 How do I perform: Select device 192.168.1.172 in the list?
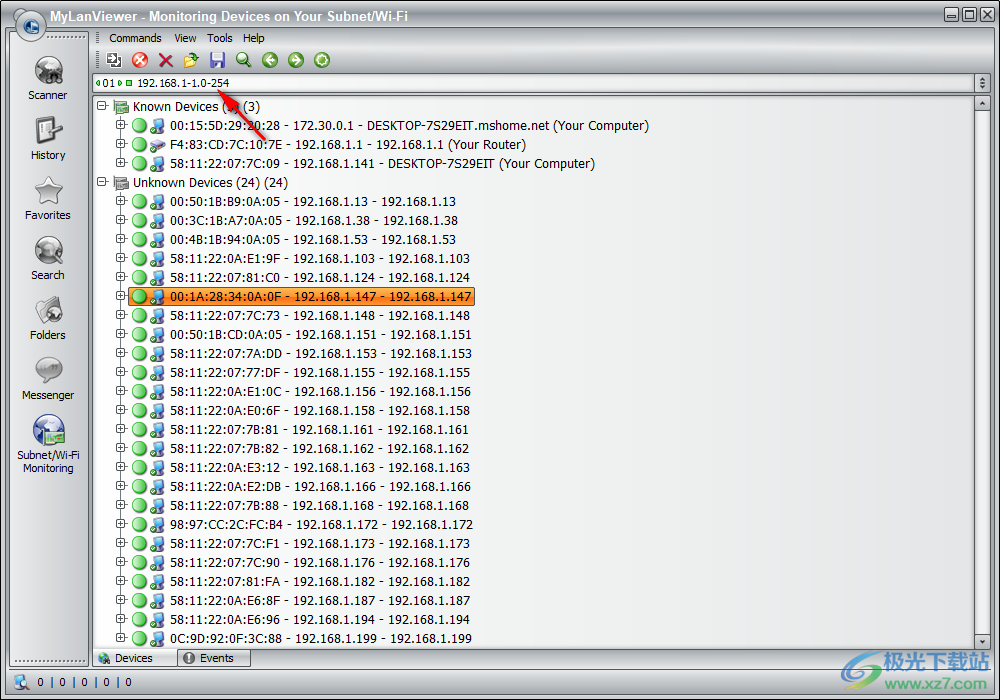click(321, 524)
